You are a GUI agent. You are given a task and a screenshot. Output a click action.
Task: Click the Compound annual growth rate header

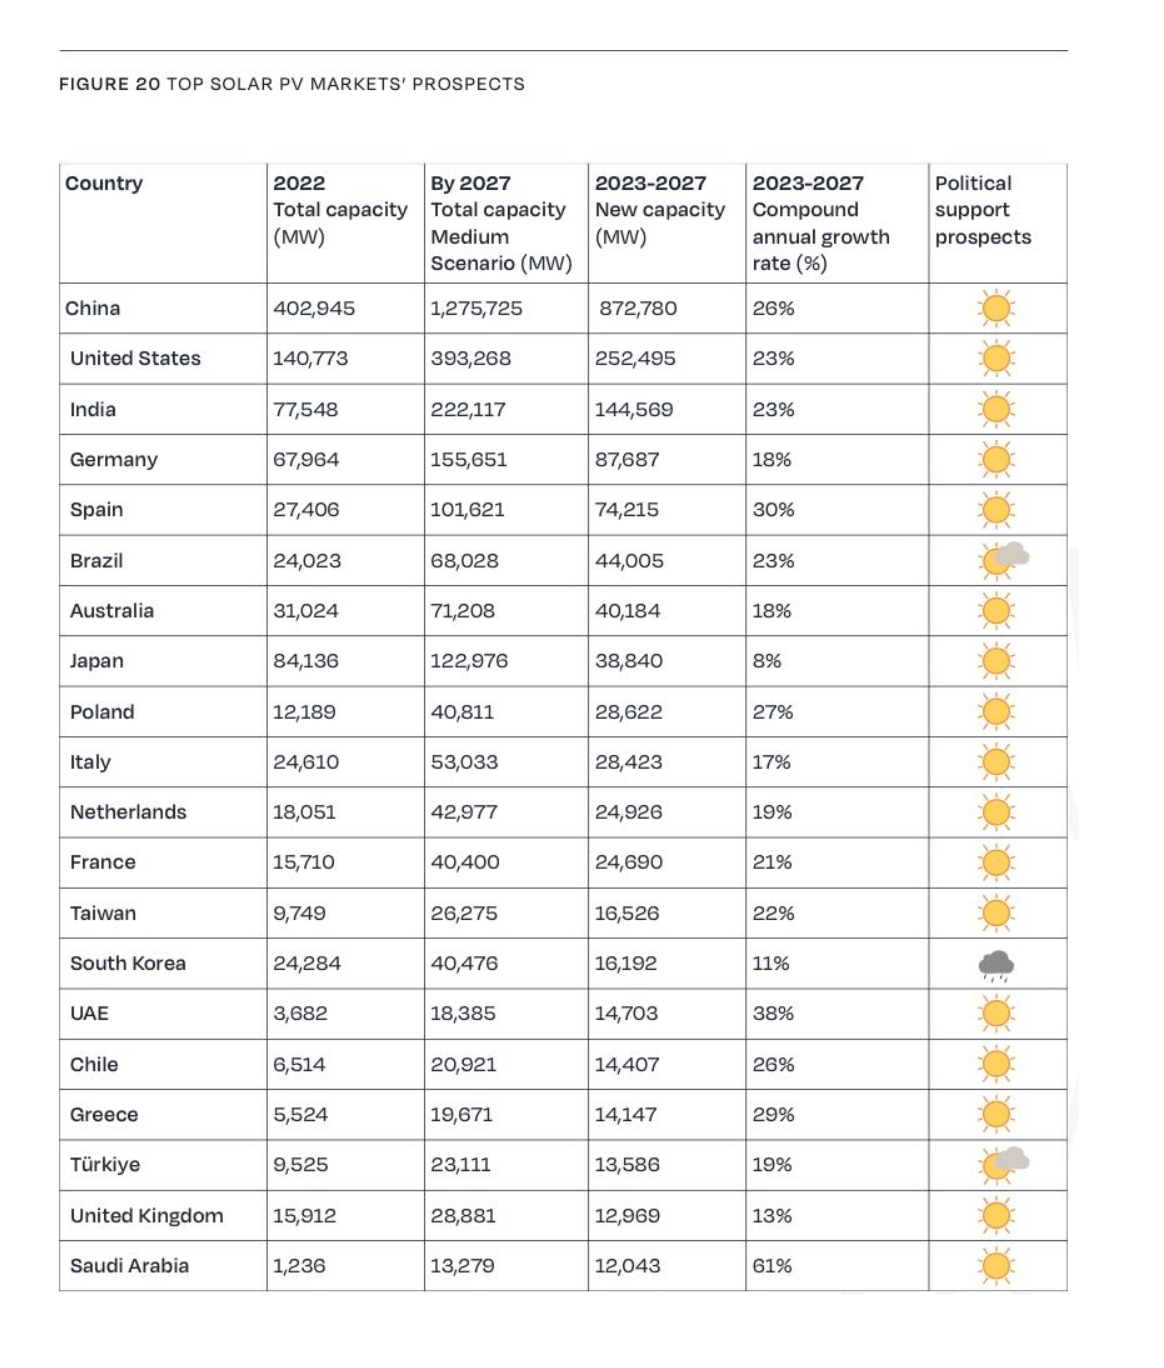pos(821,223)
